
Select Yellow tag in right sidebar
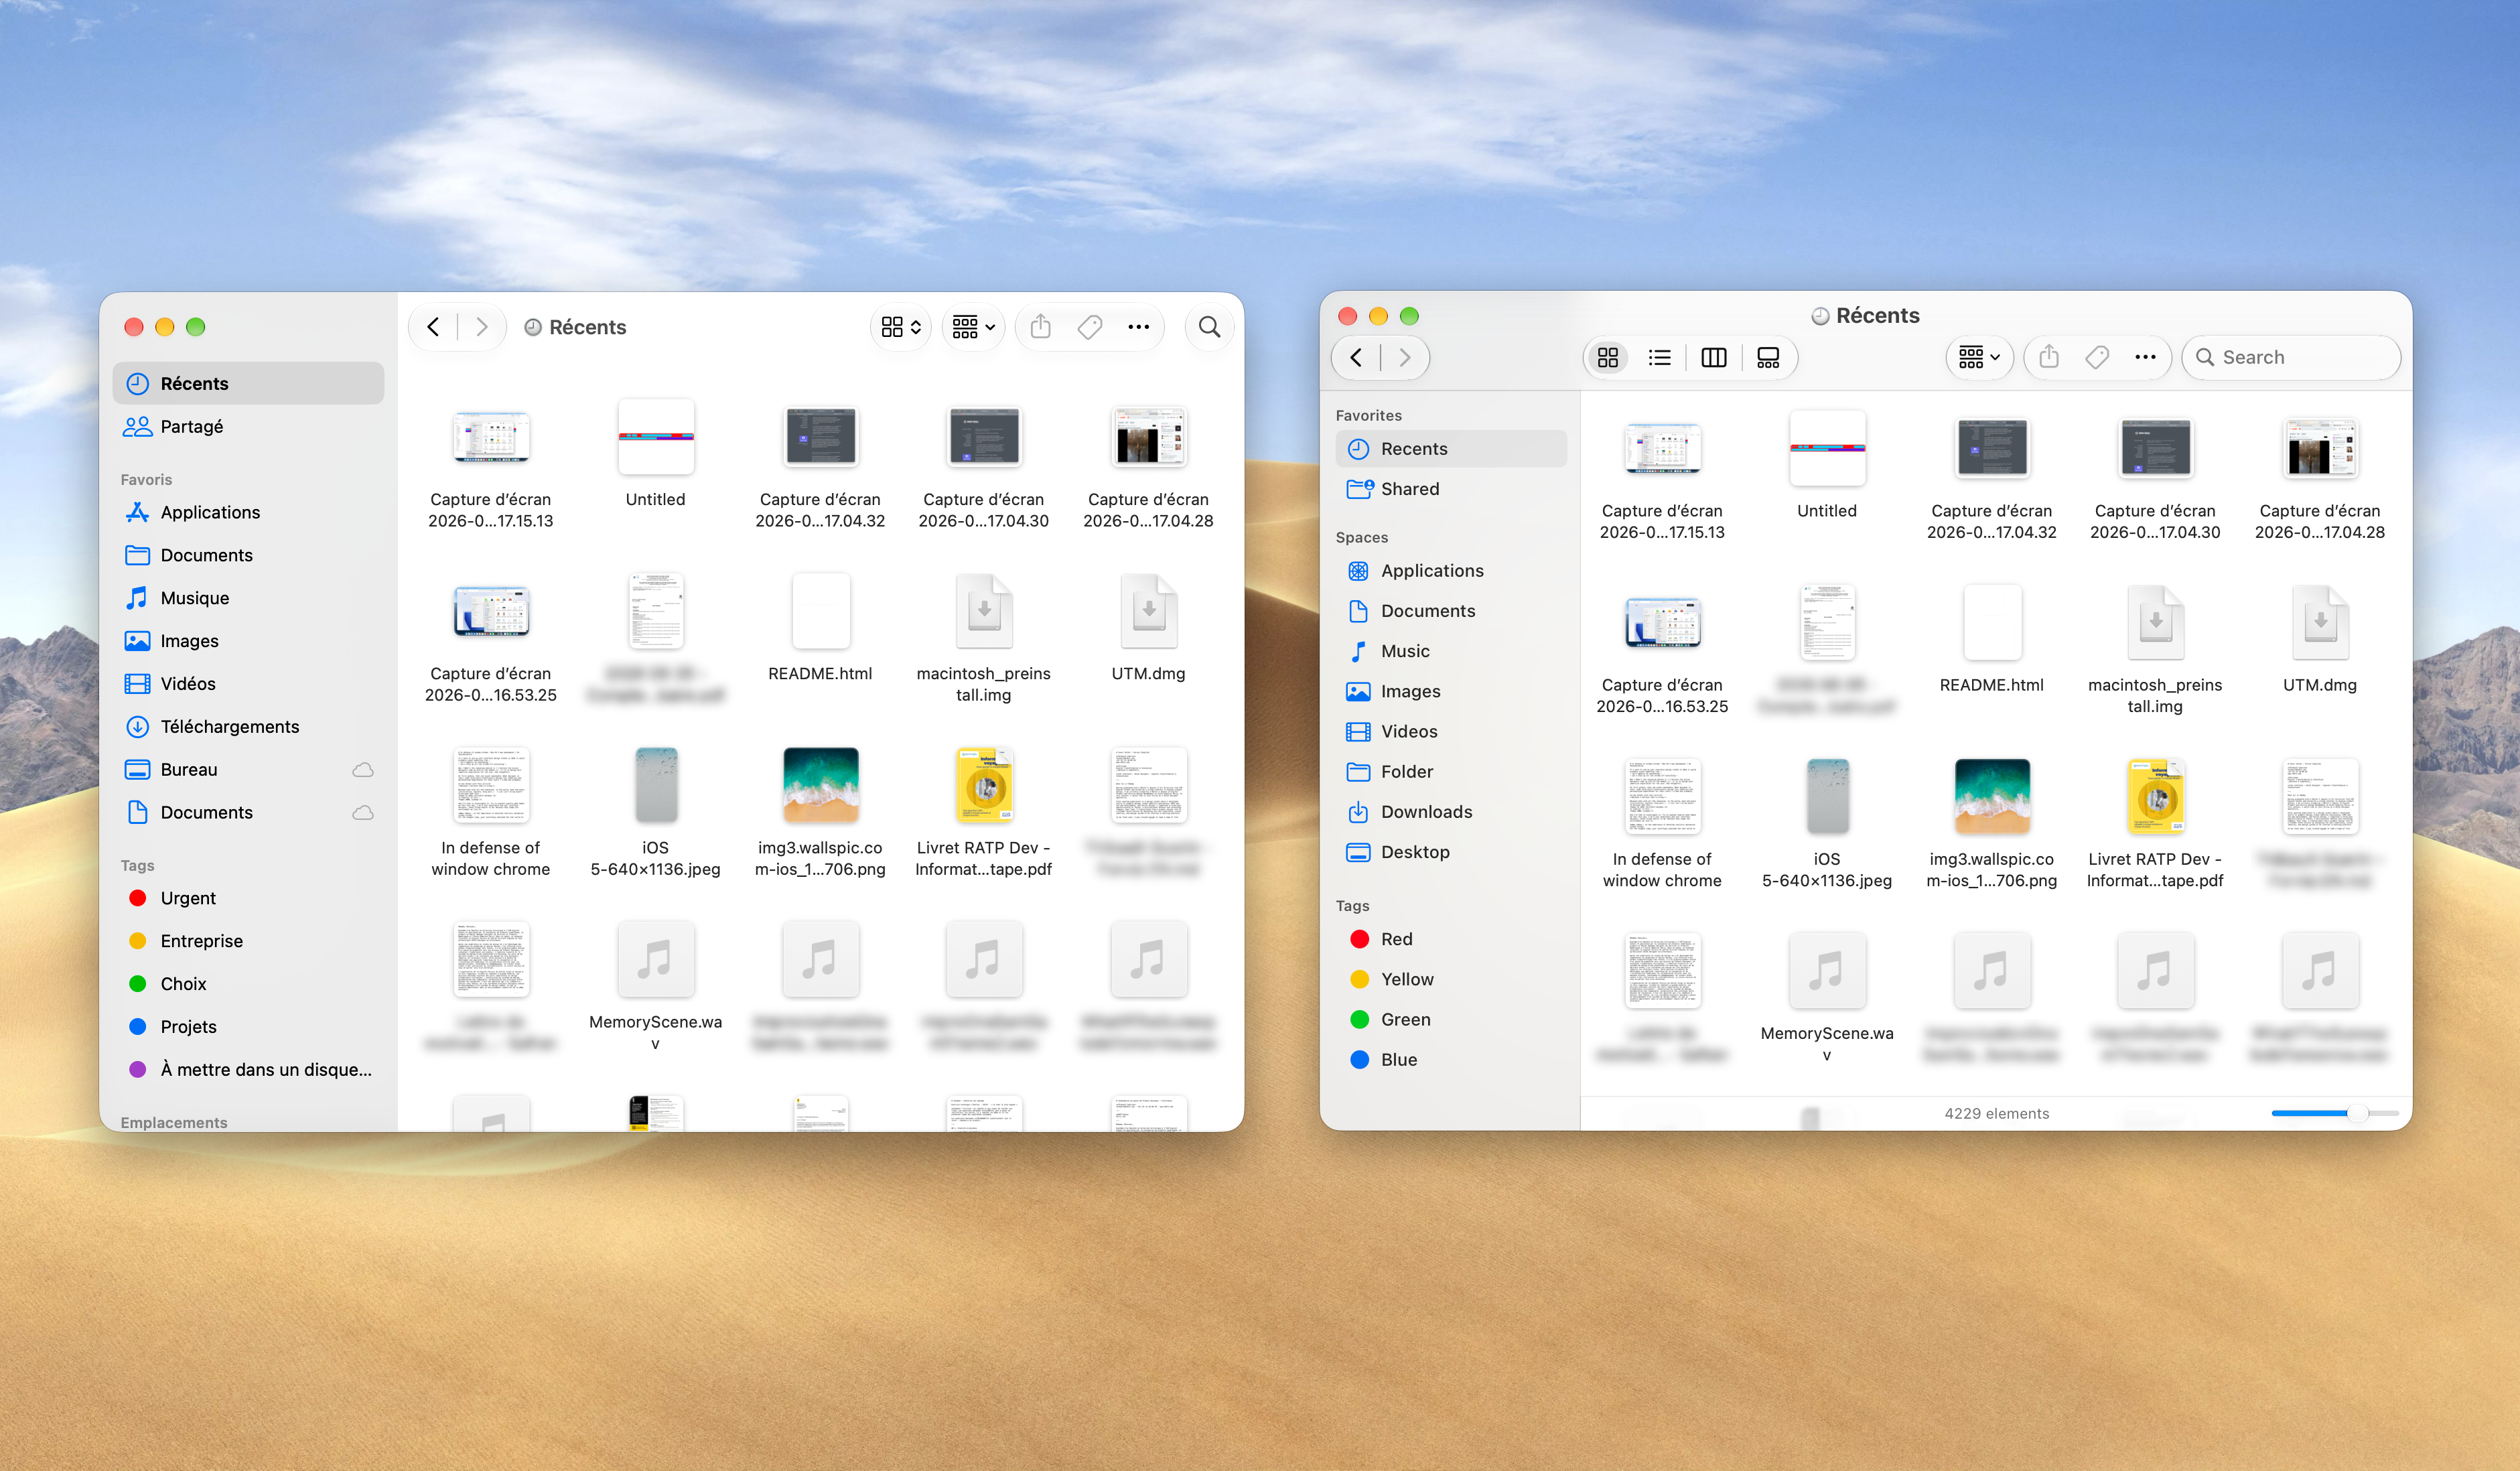[1451, 979]
